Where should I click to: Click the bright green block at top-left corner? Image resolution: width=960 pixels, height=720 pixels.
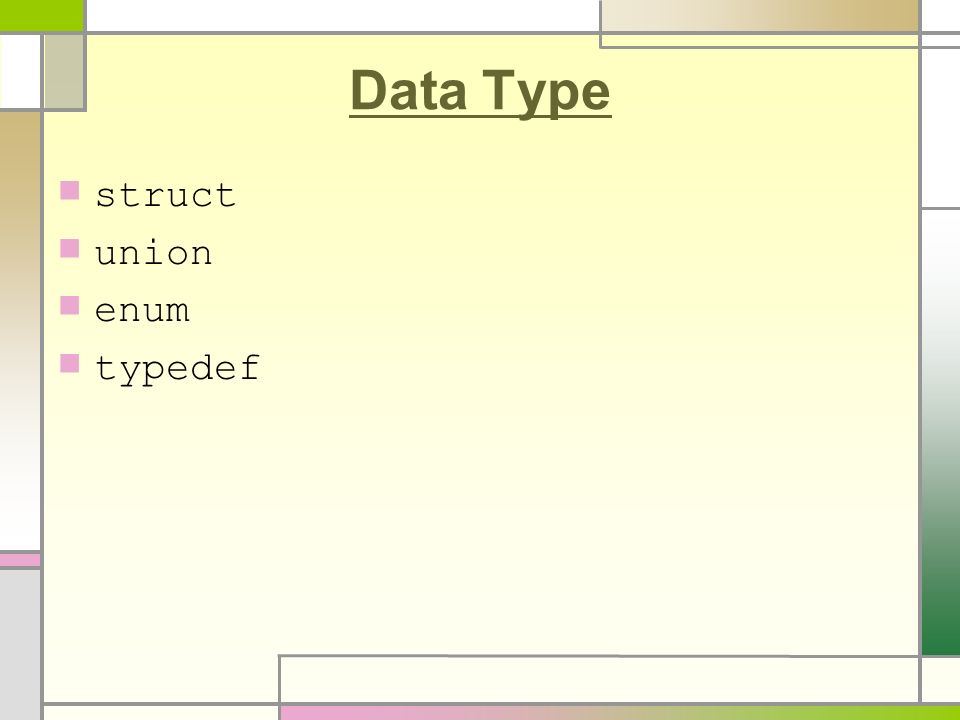coord(41,15)
